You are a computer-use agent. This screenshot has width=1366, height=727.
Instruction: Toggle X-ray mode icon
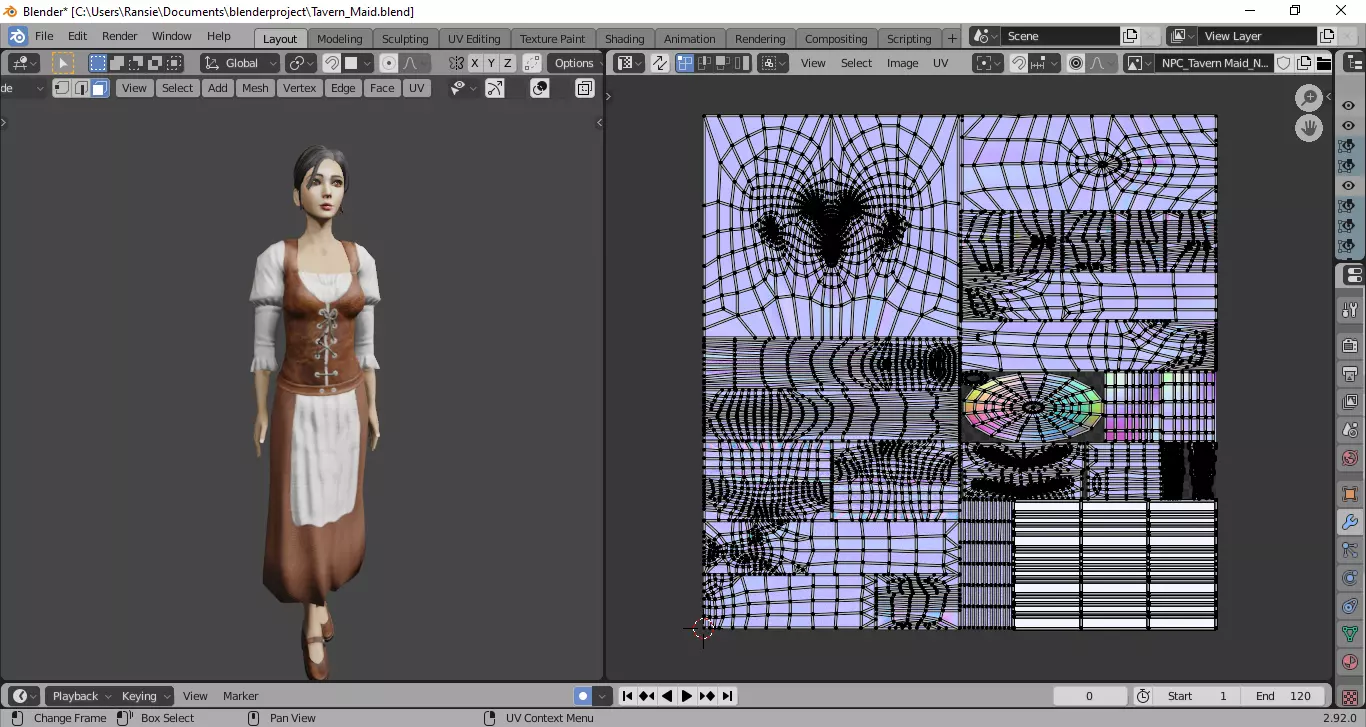click(x=585, y=88)
